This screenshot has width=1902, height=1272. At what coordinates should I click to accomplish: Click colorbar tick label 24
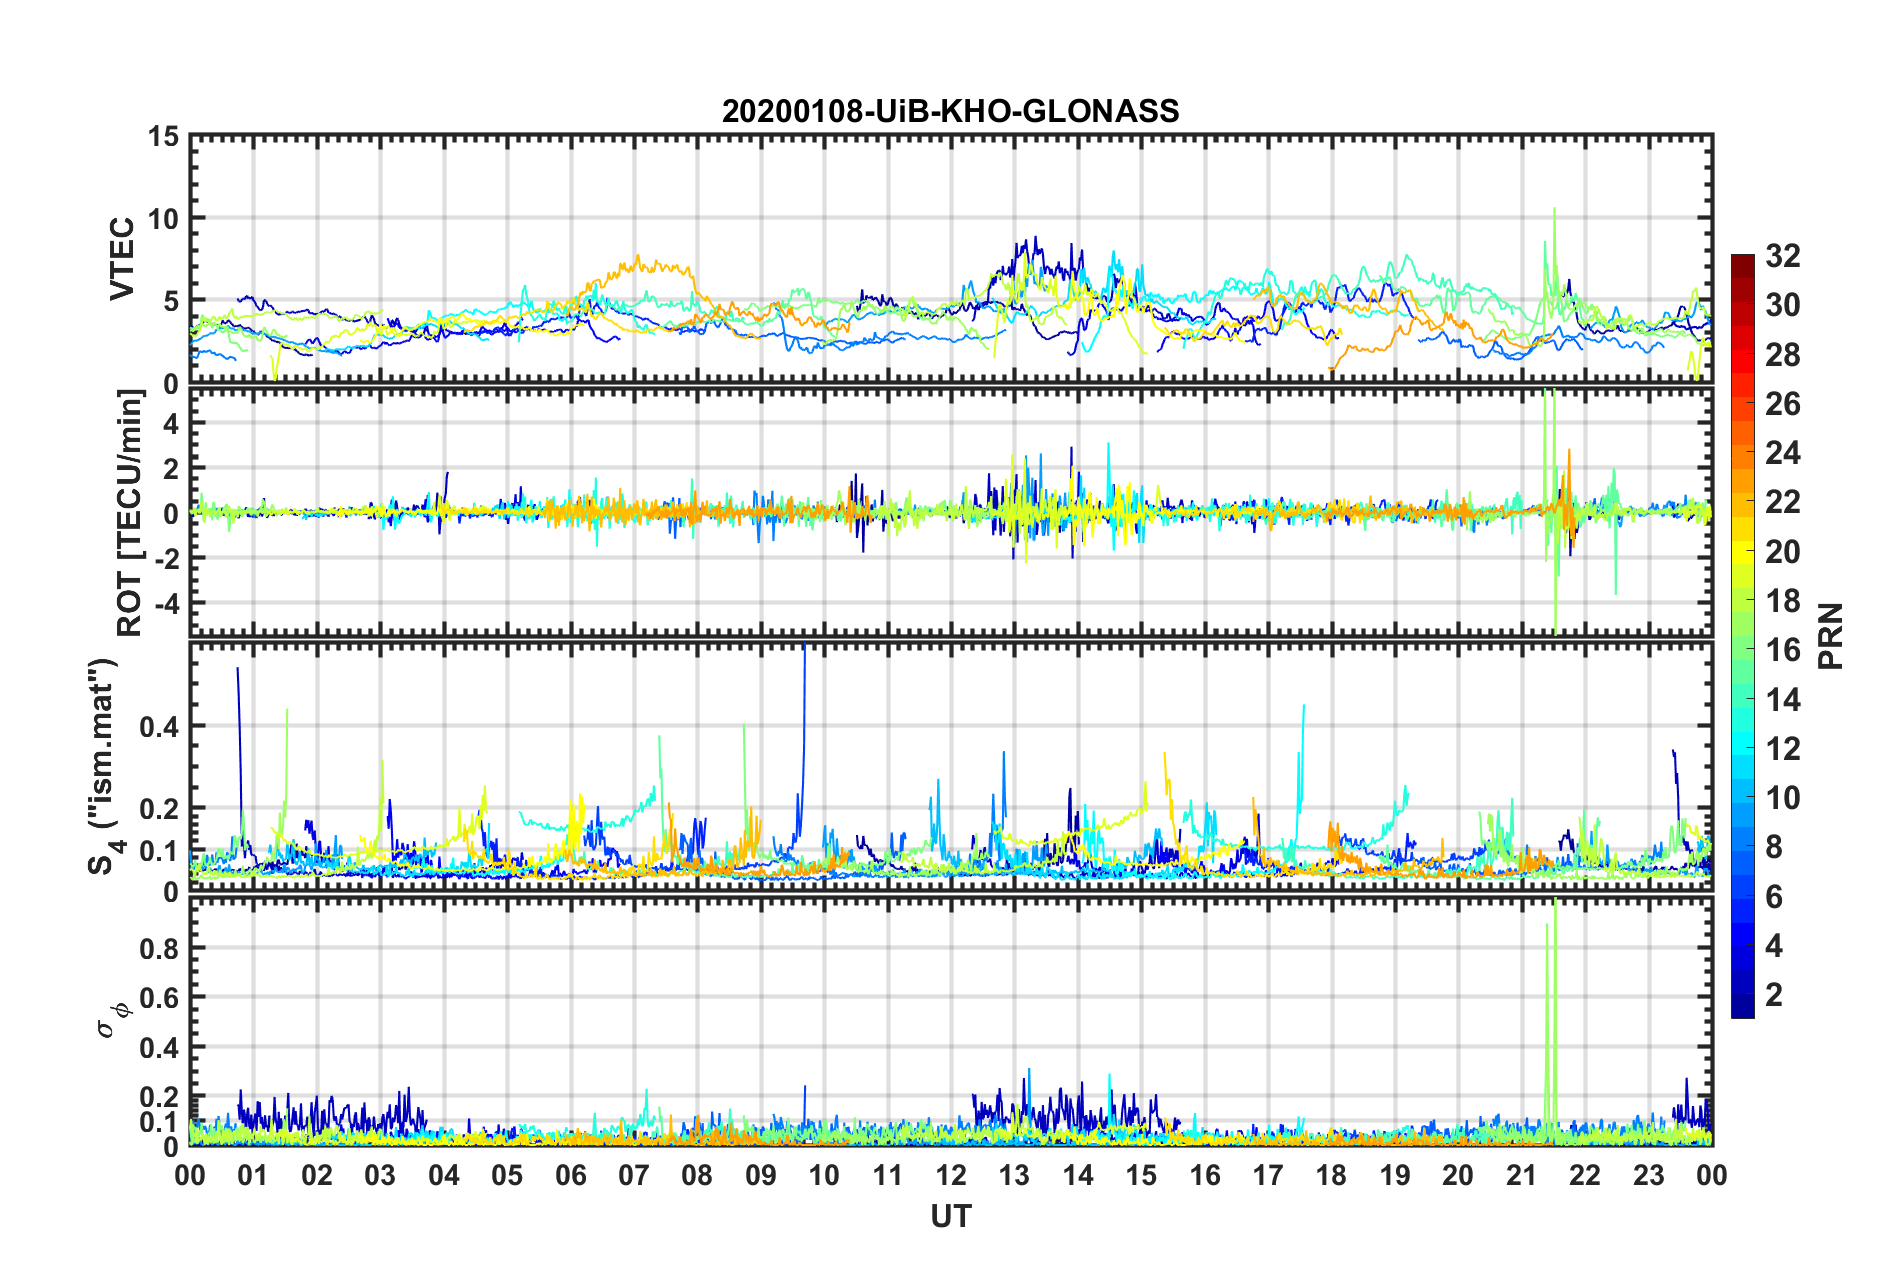pos(1782,453)
